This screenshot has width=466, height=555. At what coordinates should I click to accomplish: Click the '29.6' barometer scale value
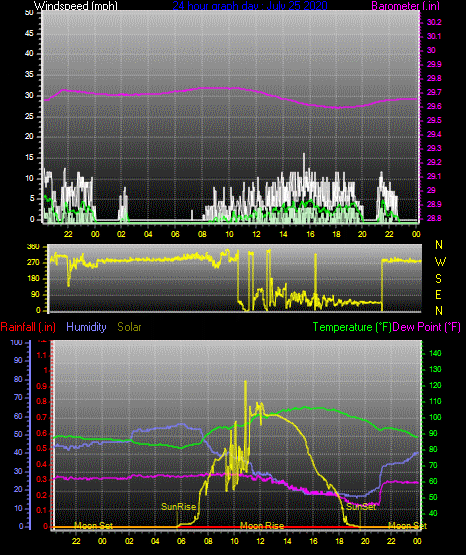(434, 107)
